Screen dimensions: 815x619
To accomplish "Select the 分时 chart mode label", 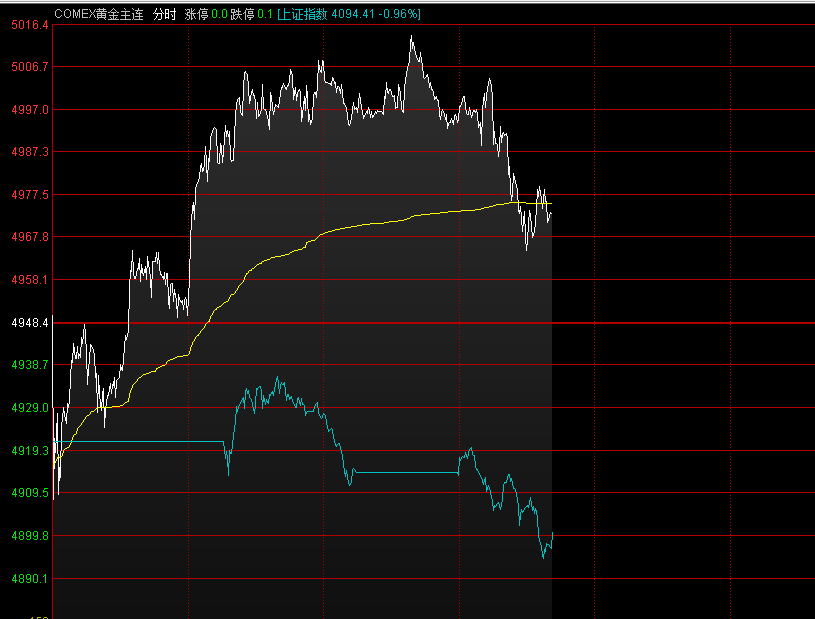I will coord(165,14).
